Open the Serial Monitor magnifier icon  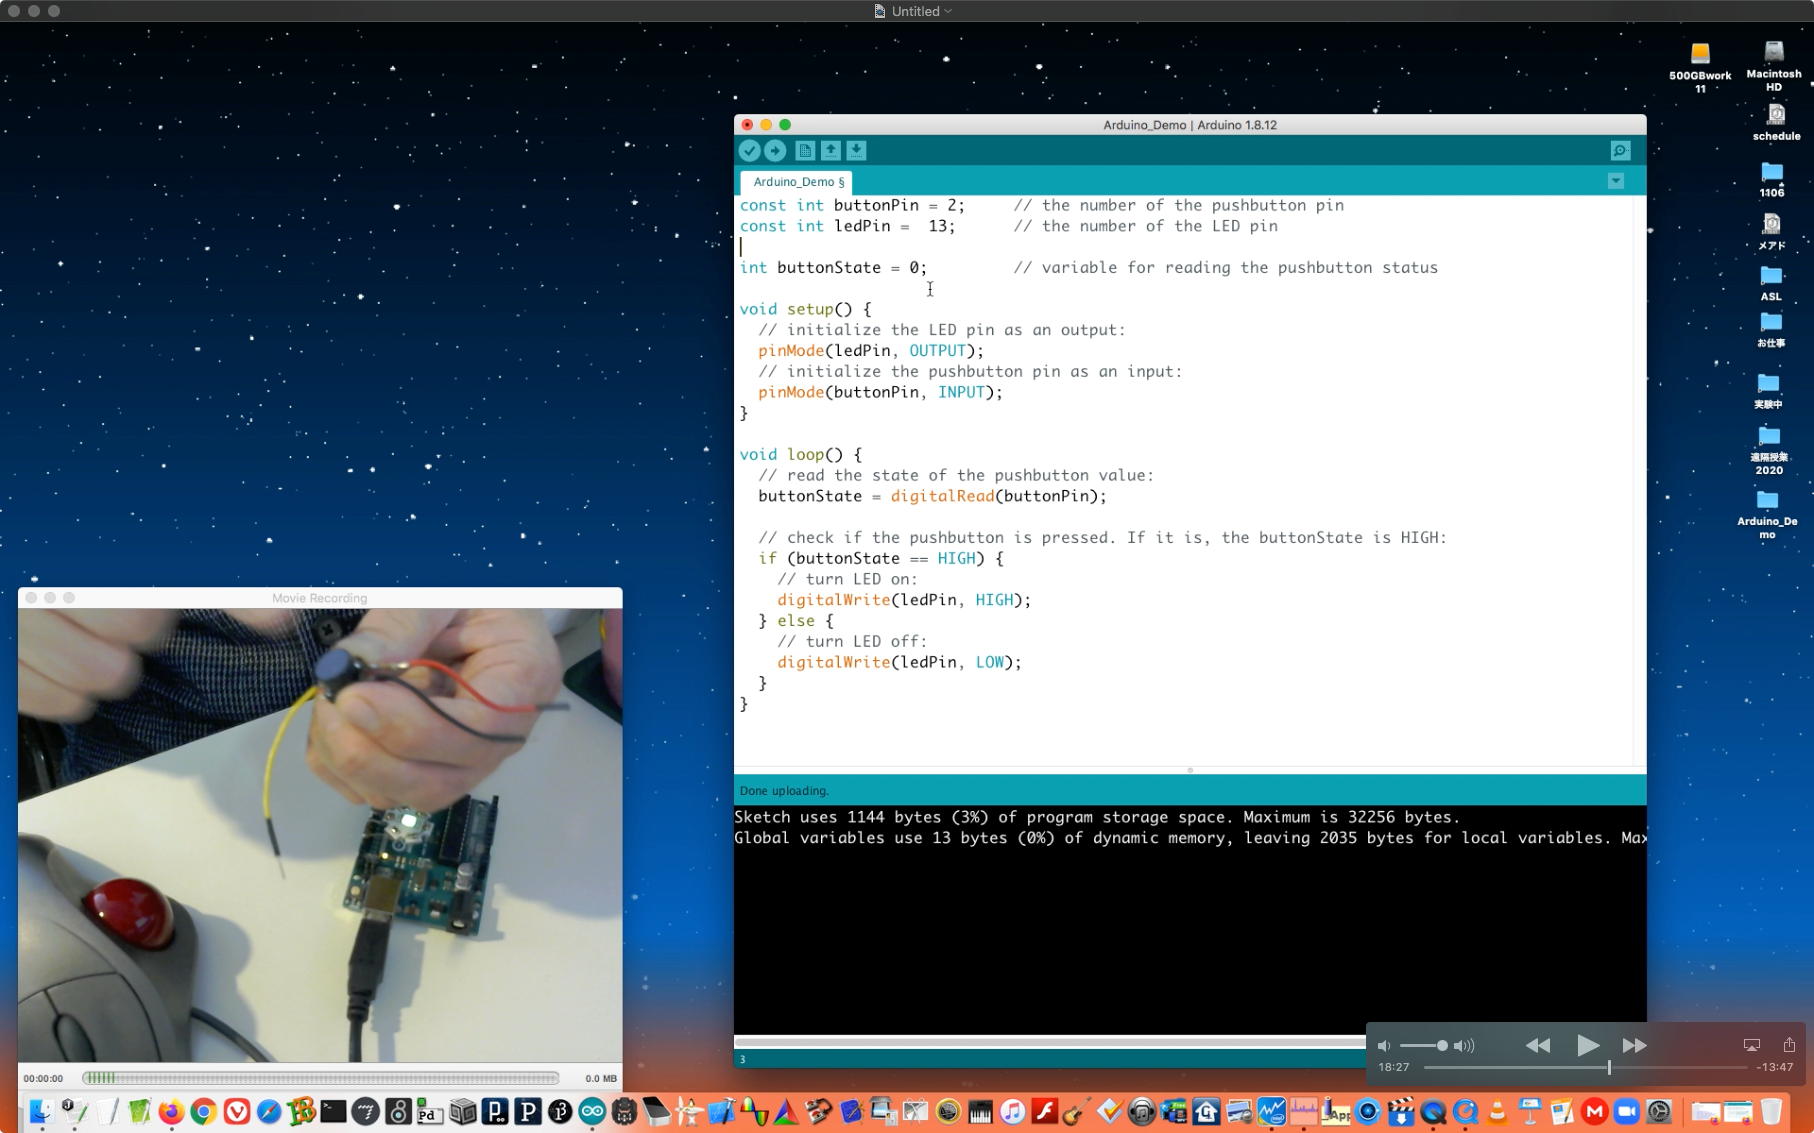click(1621, 151)
